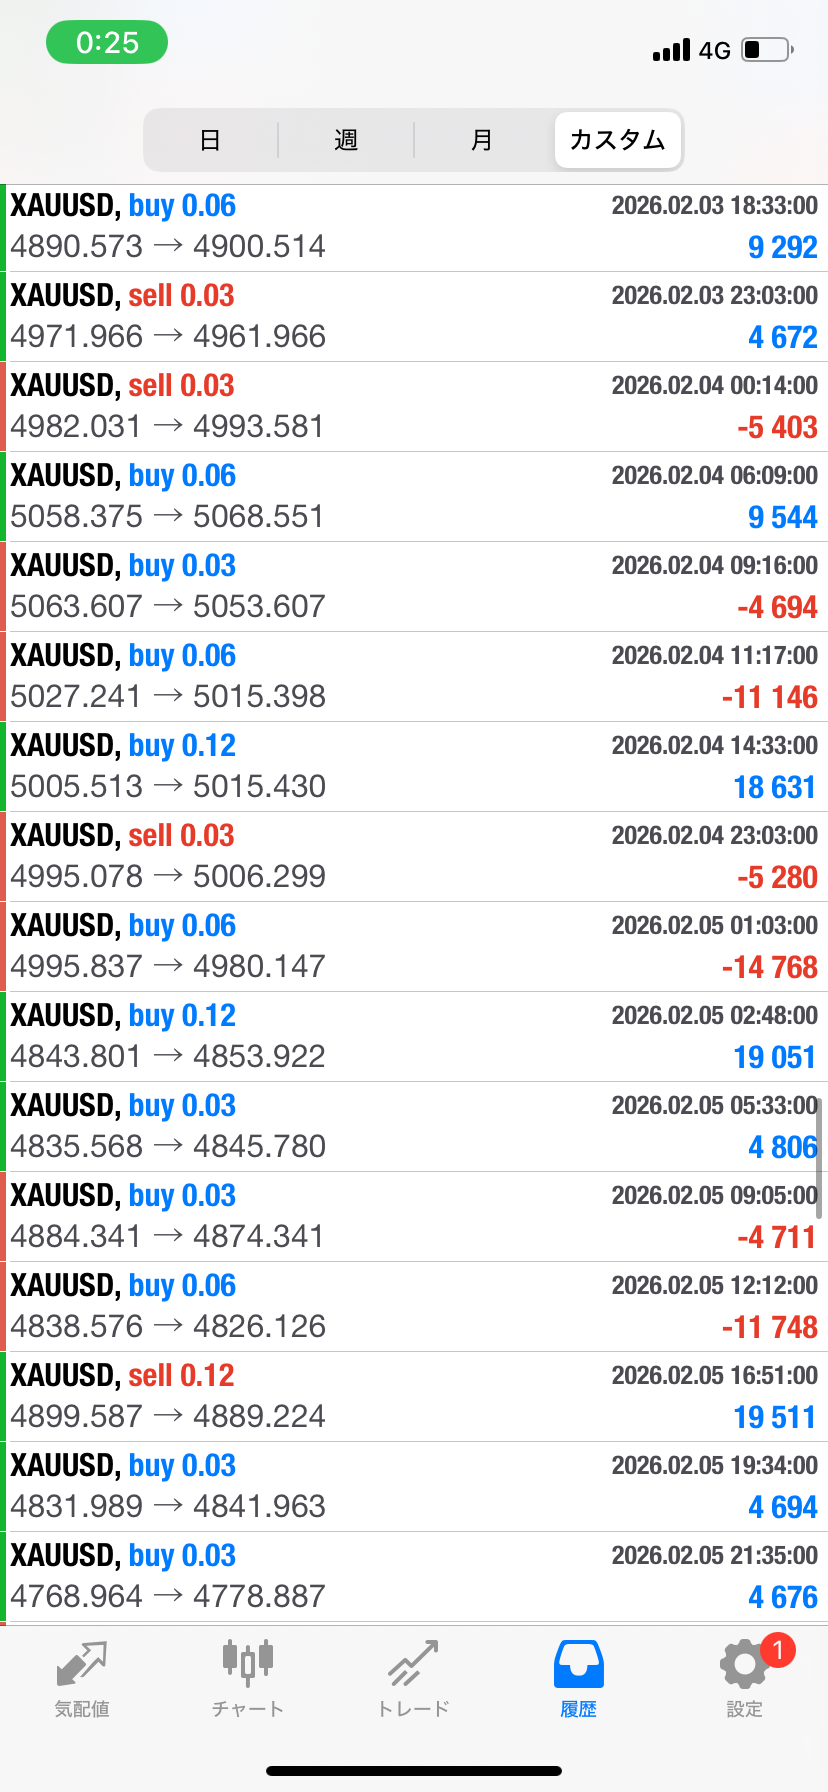
Task: Switch to the 週 week period
Action: [x=346, y=140]
